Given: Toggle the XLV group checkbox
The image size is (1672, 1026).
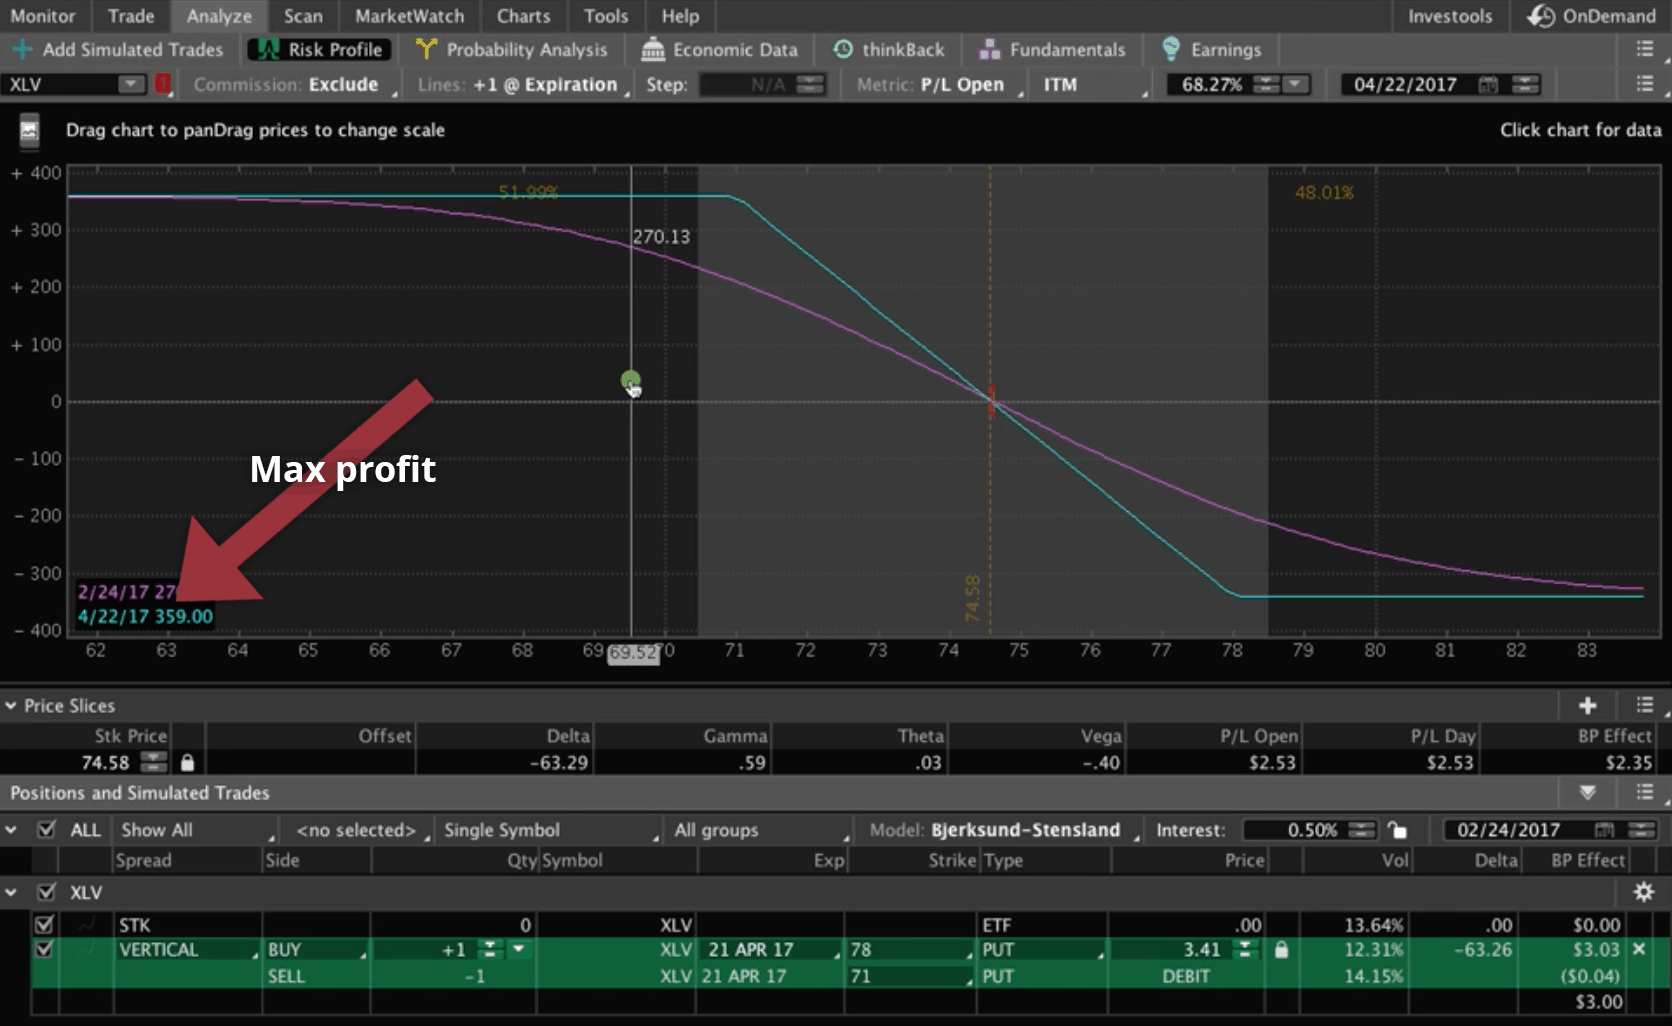Looking at the screenshot, I should coord(46,892).
